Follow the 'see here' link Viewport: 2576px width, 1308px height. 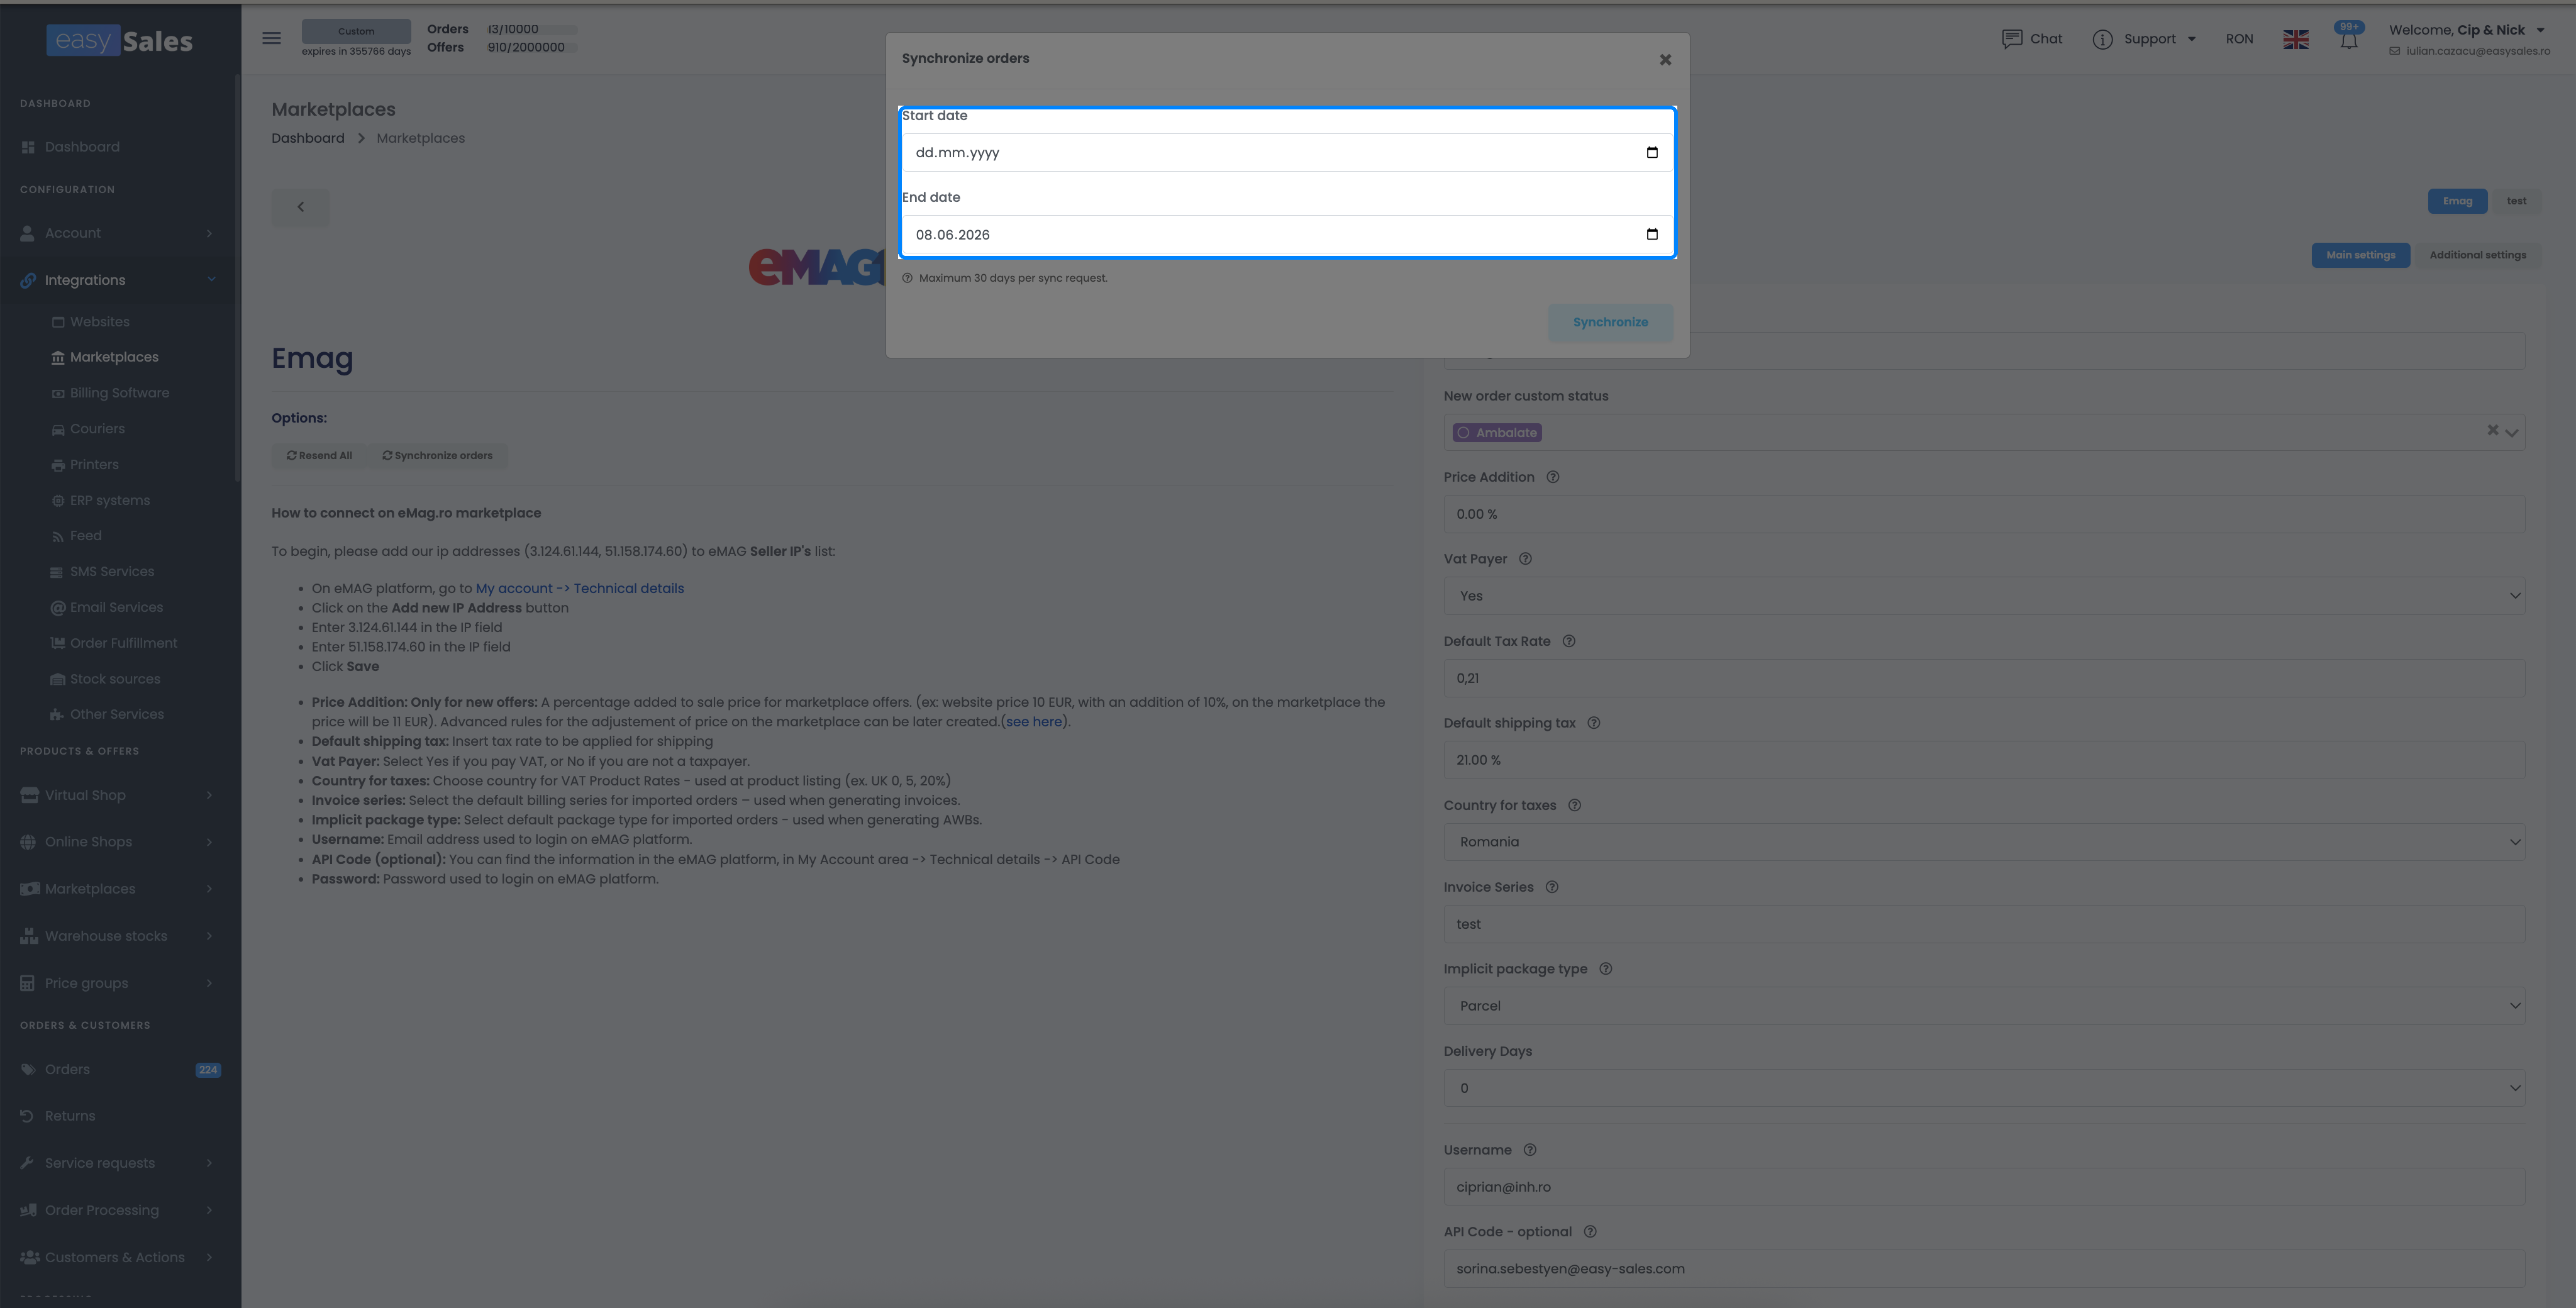click(1033, 722)
